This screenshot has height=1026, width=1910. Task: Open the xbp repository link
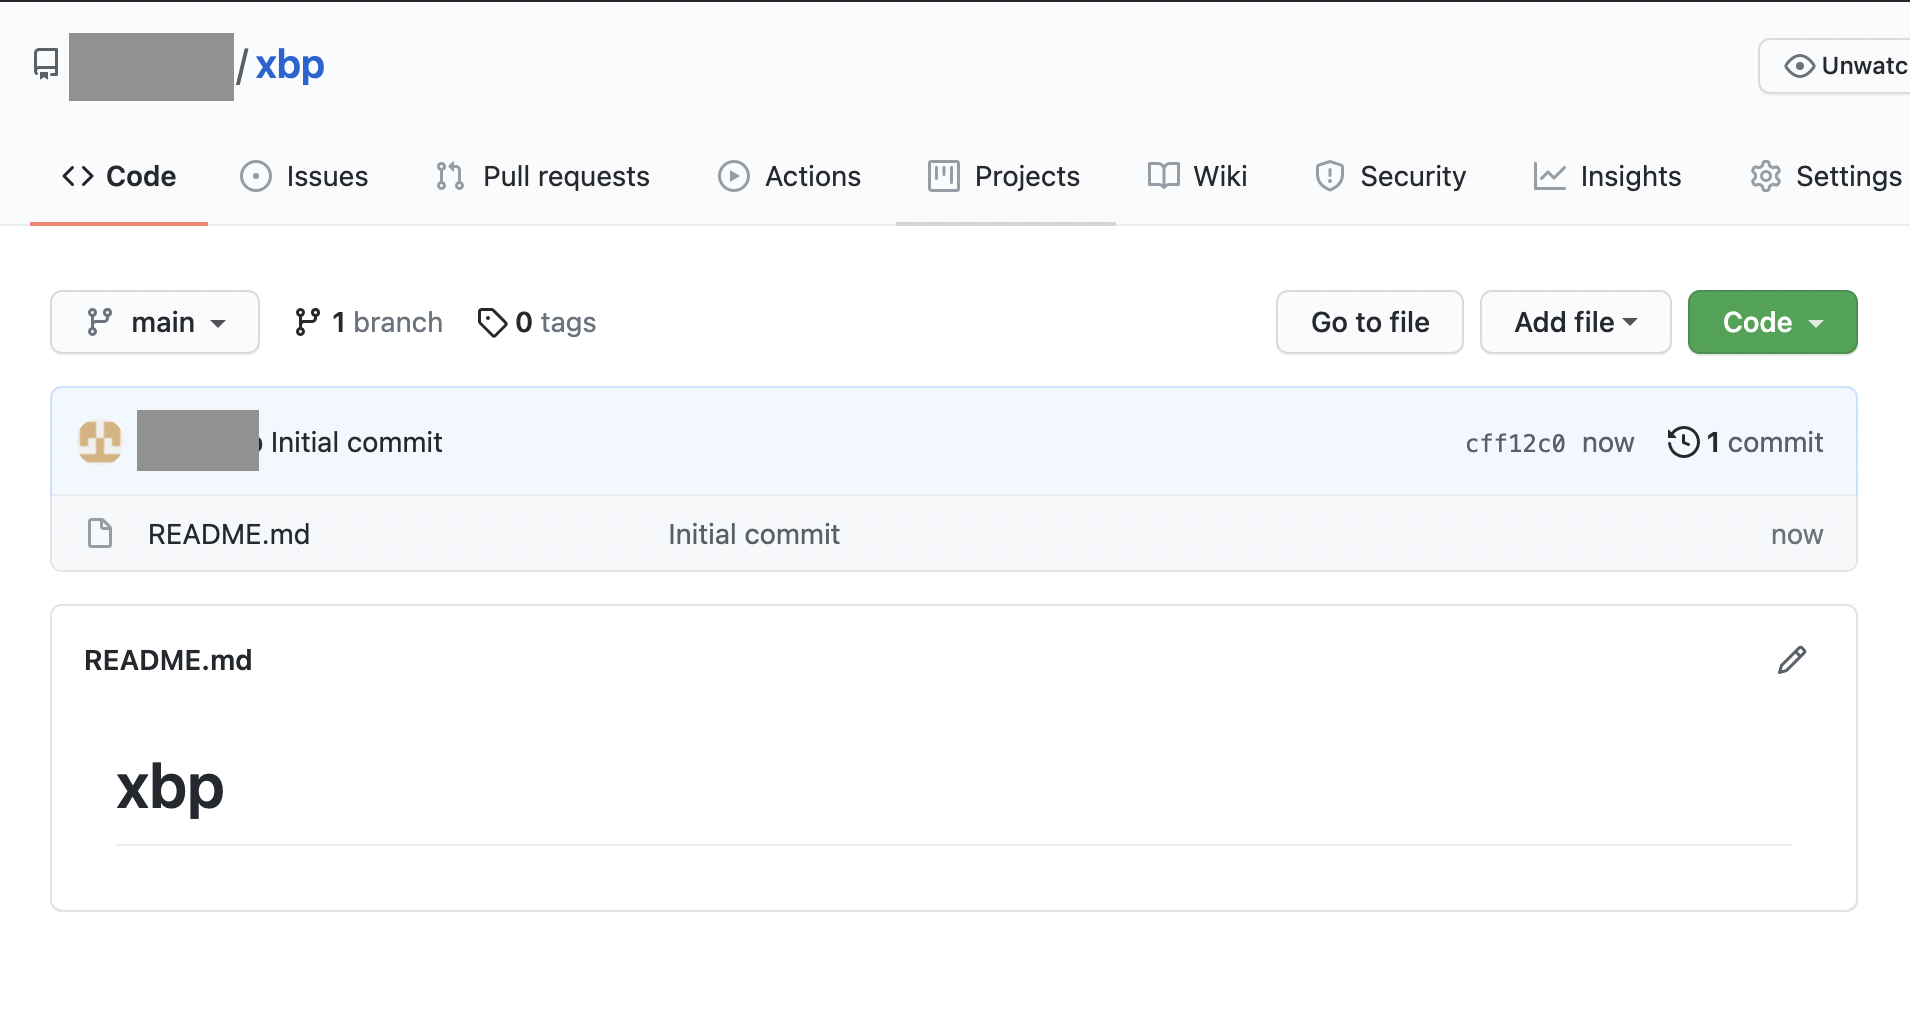click(x=290, y=65)
